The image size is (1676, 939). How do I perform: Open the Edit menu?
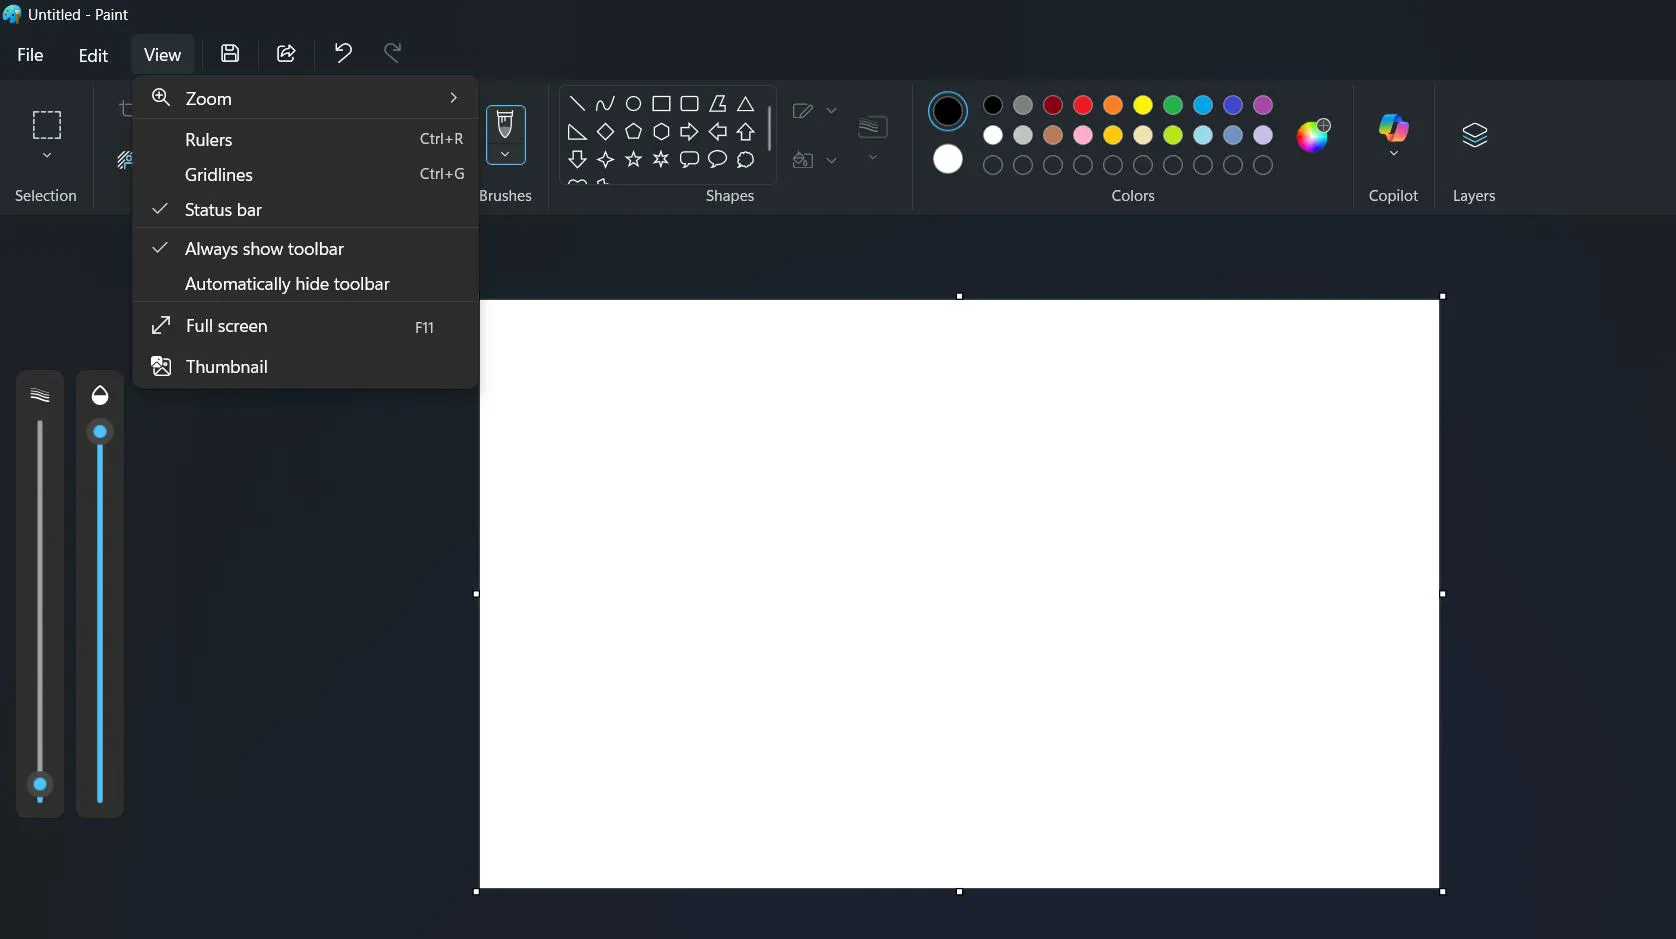[x=92, y=55]
